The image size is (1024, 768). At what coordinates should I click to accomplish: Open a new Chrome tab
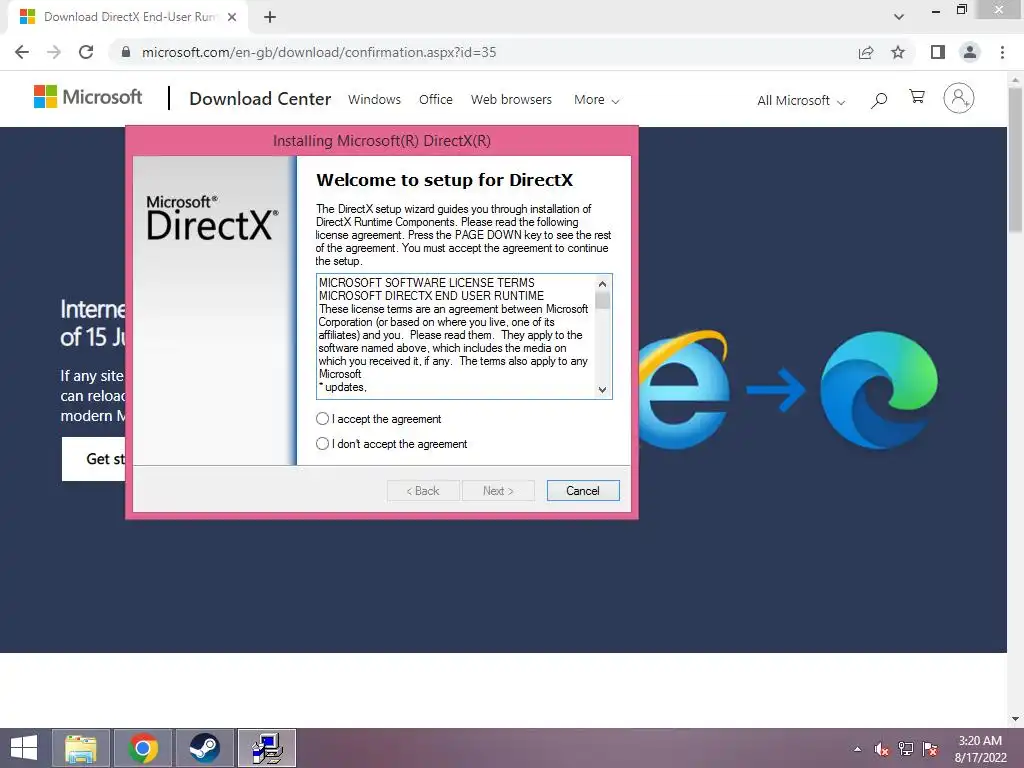(270, 17)
